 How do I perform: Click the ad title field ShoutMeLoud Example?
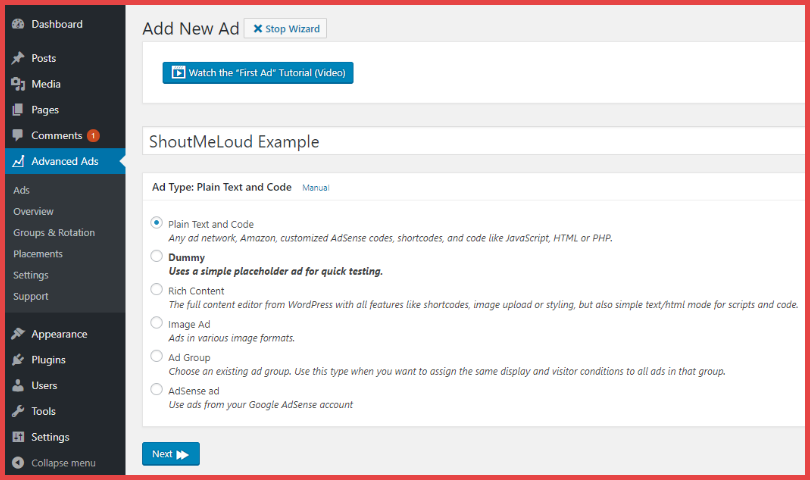click(473, 141)
